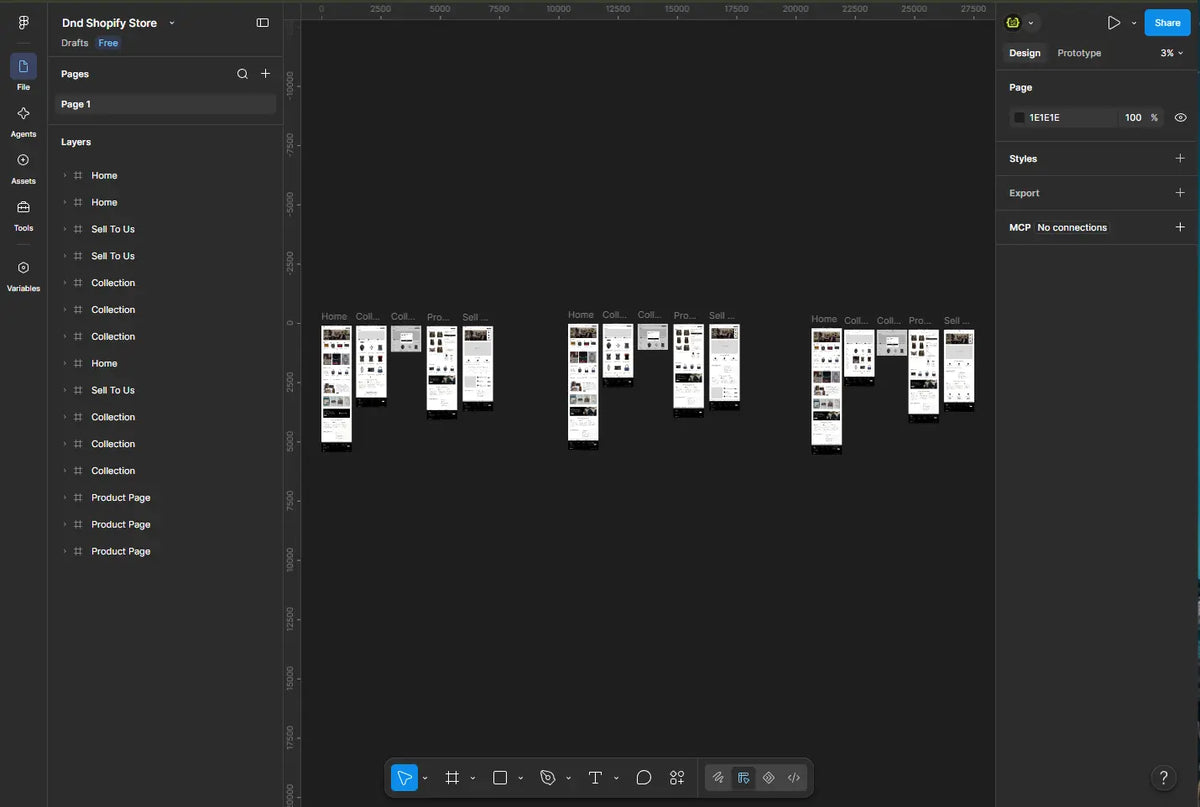Open the dropdown arrow beside the avatar
The image size is (1200, 807).
(x=1031, y=23)
